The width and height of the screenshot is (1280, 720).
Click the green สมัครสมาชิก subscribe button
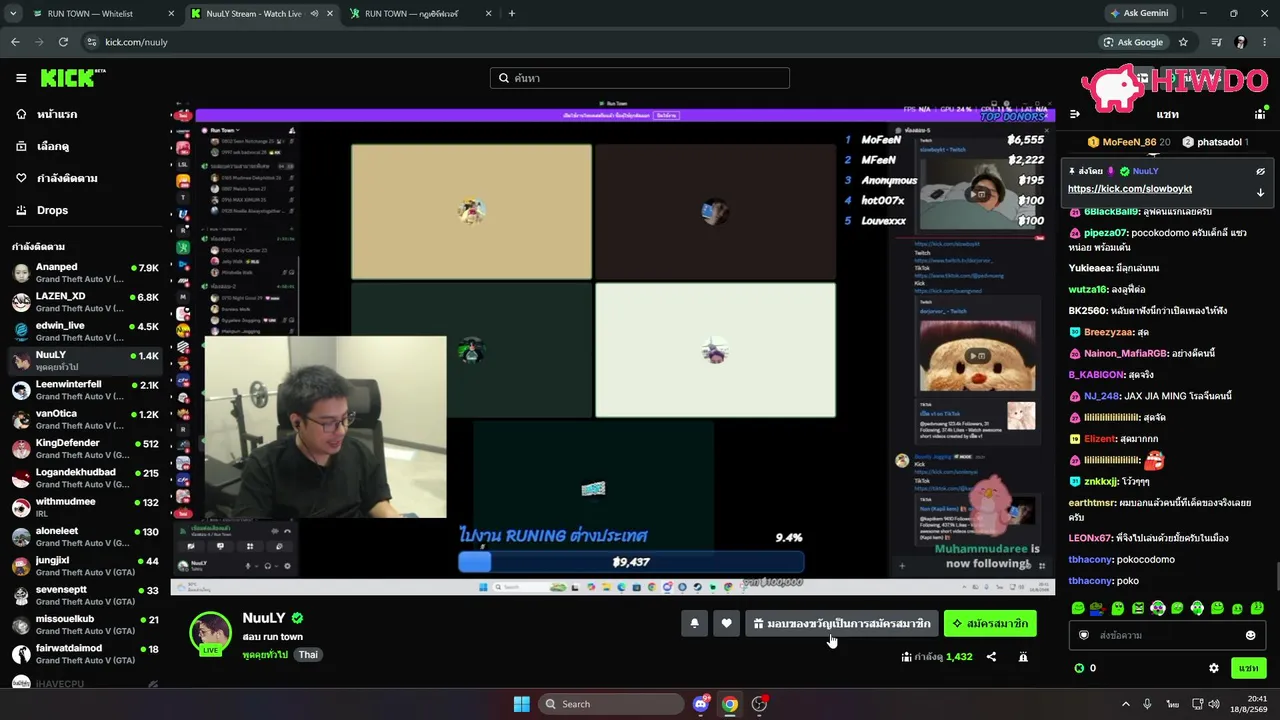pyautogui.click(x=990, y=623)
